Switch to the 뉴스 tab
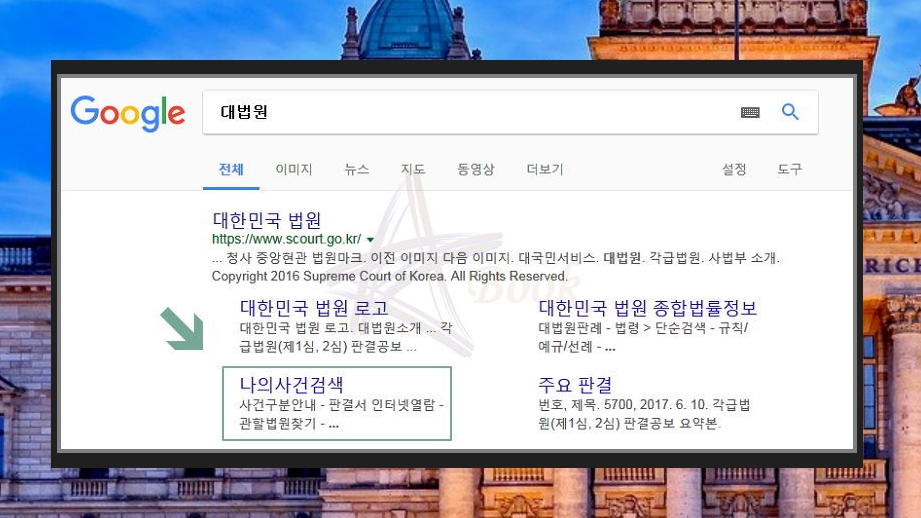 tap(357, 170)
